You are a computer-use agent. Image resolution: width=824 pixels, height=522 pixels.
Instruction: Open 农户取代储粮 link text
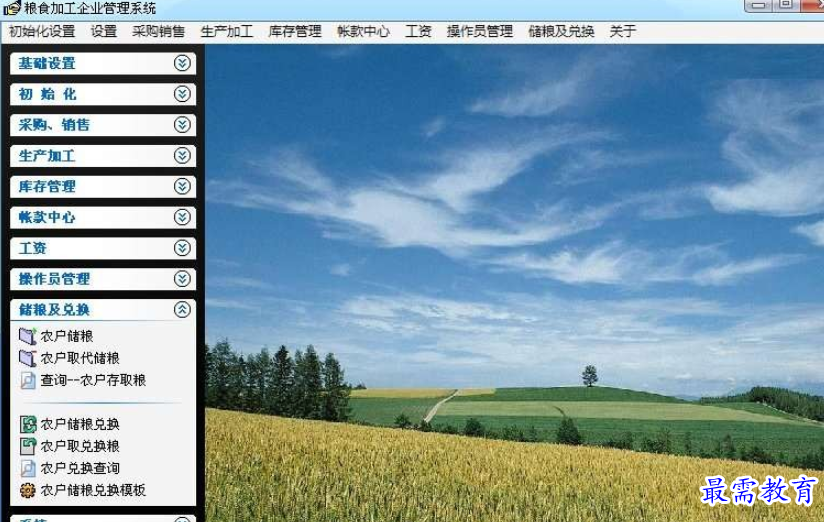[x=80, y=358]
